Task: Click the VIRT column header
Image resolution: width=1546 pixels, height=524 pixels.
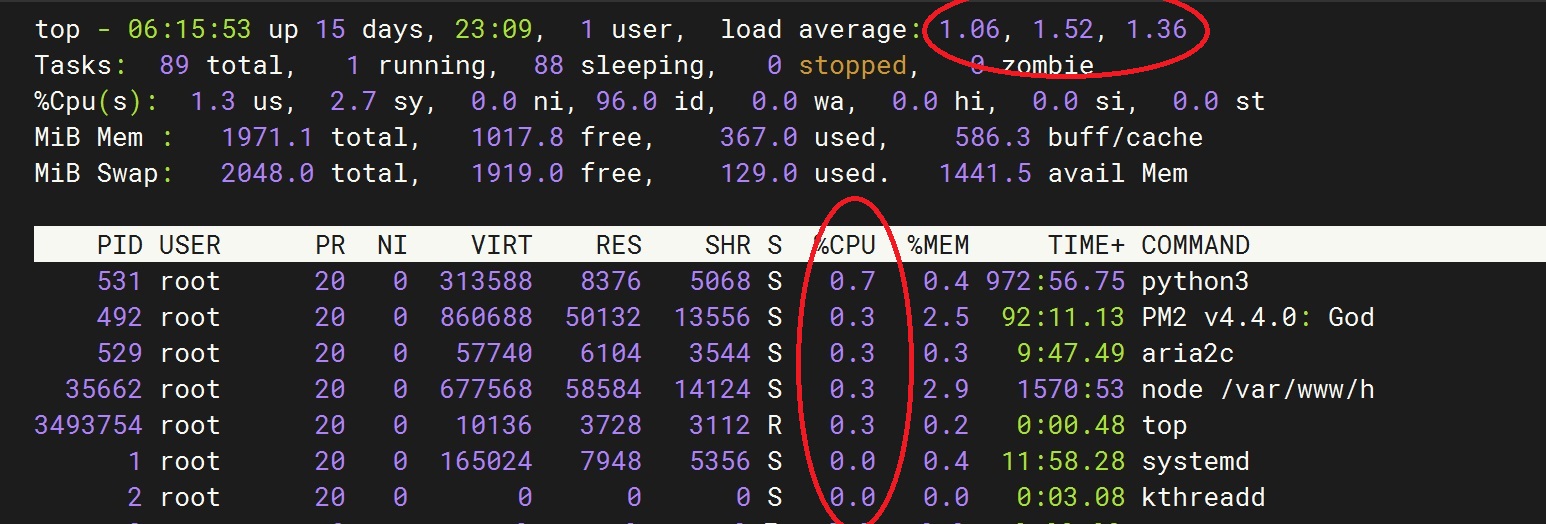Action: point(501,245)
